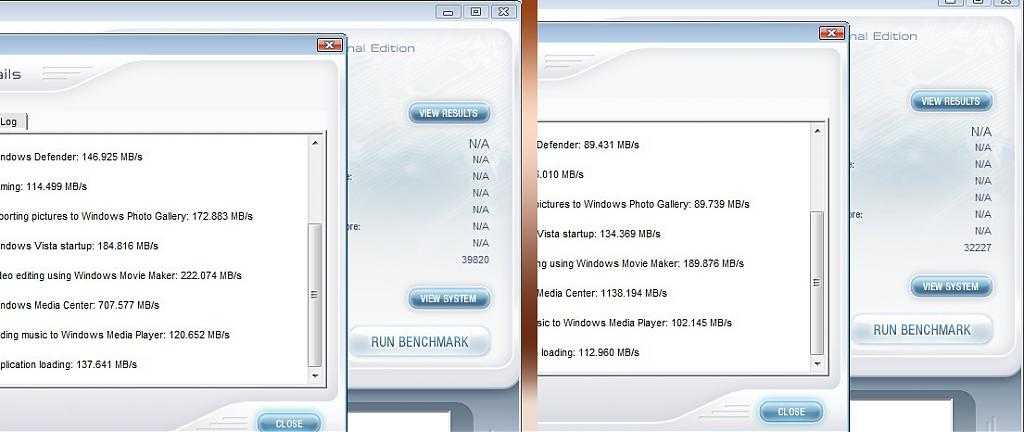Click the Media Center 1138.194 MB/s line

[601, 293]
